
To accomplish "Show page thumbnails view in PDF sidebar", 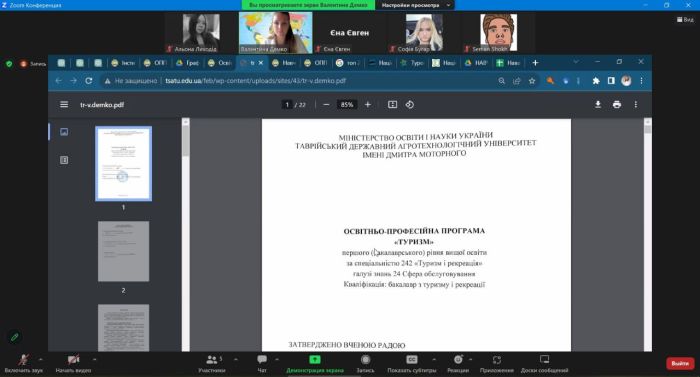I will pyautogui.click(x=64, y=132).
